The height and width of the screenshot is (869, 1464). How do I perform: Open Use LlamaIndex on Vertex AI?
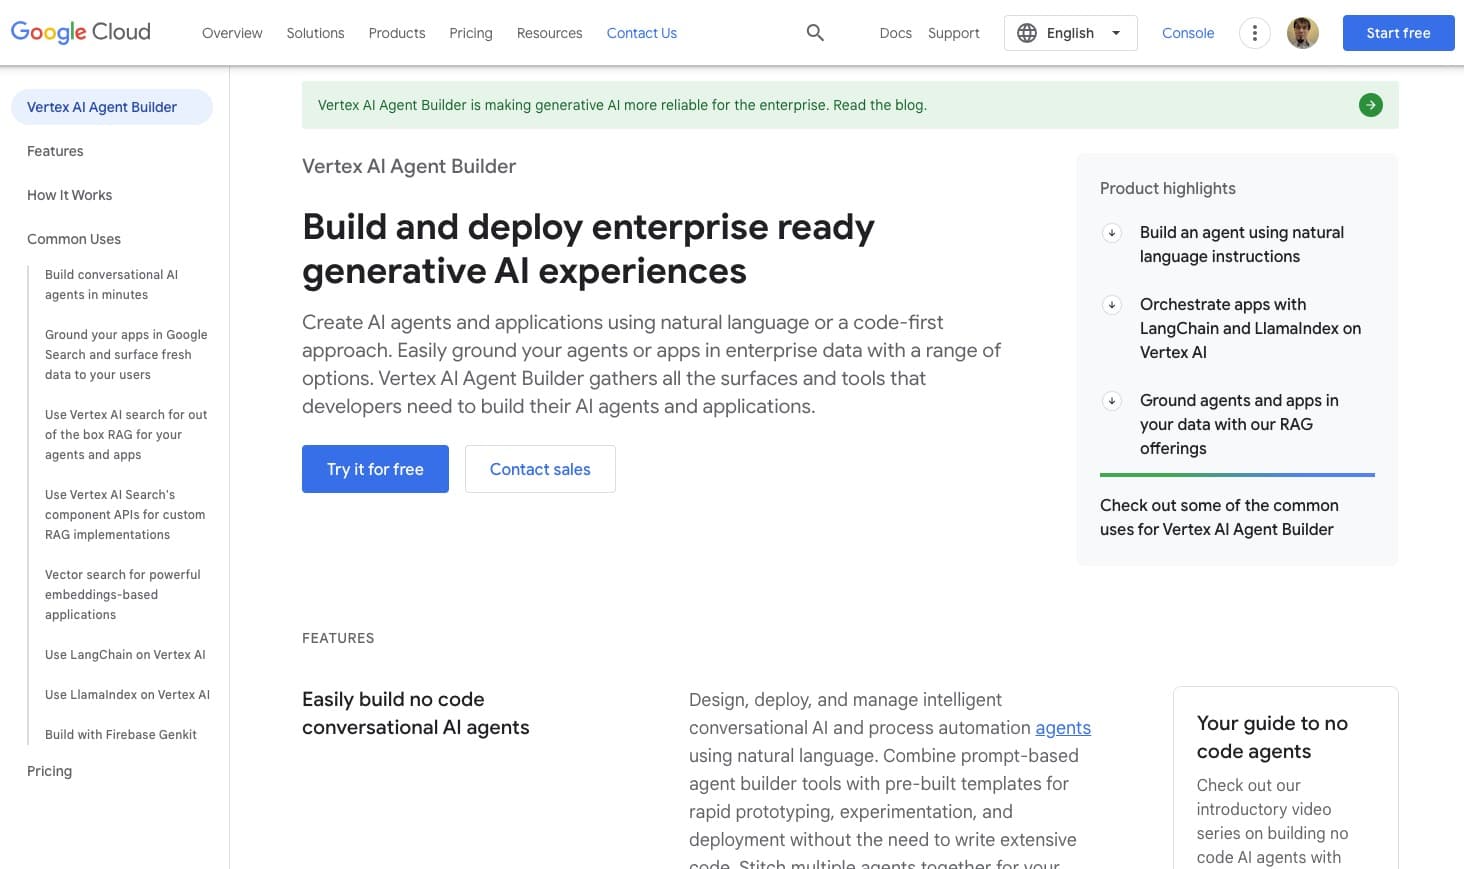[x=127, y=695]
